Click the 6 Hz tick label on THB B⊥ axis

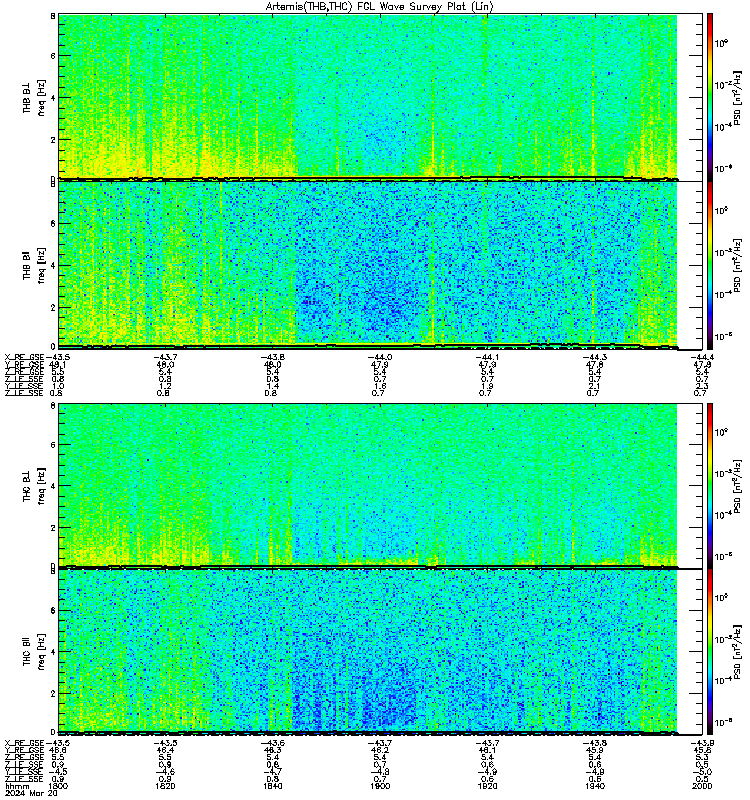pyautogui.click(x=53, y=56)
